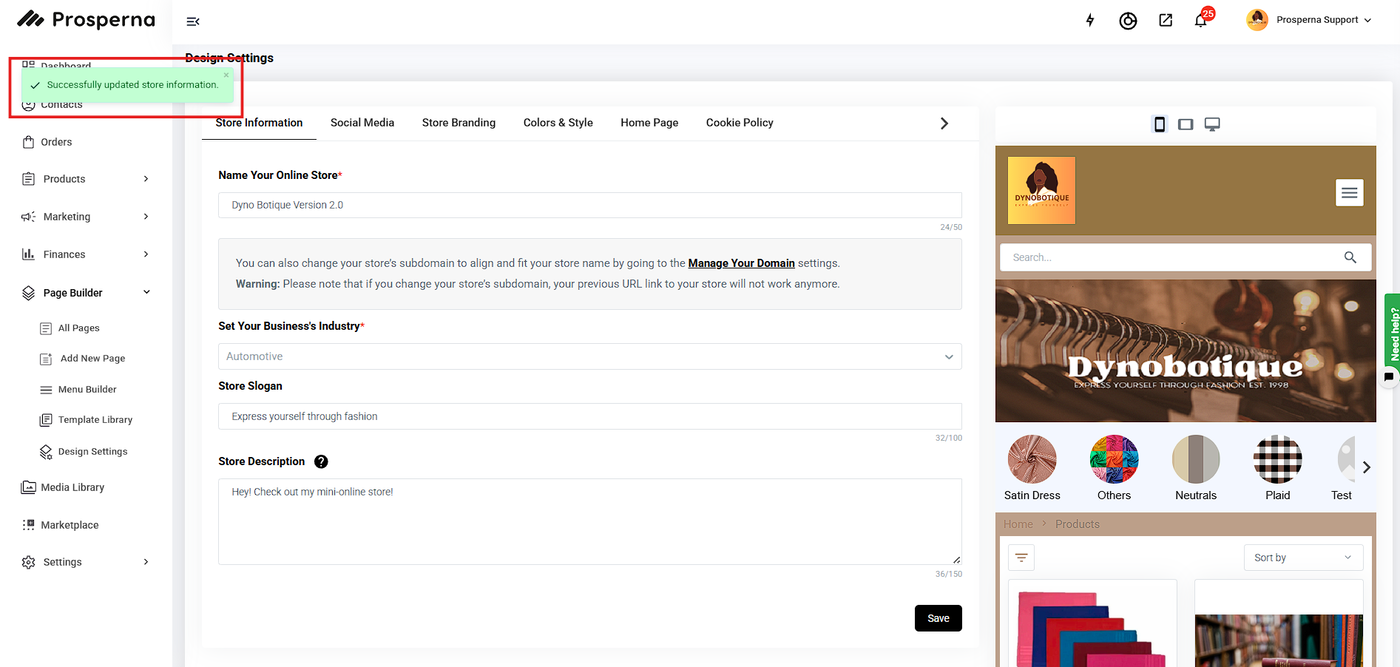Click the Dynobotique banner image
This screenshot has width=1400, height=667.
click(x=1186, y=351)
